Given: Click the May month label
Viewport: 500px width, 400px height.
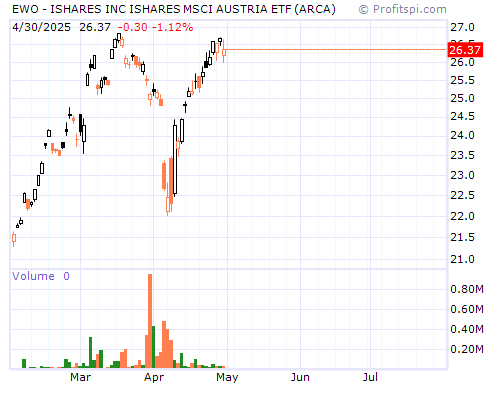Looking at the screenshot, I should pyautogui.click(x=227, y=378).
